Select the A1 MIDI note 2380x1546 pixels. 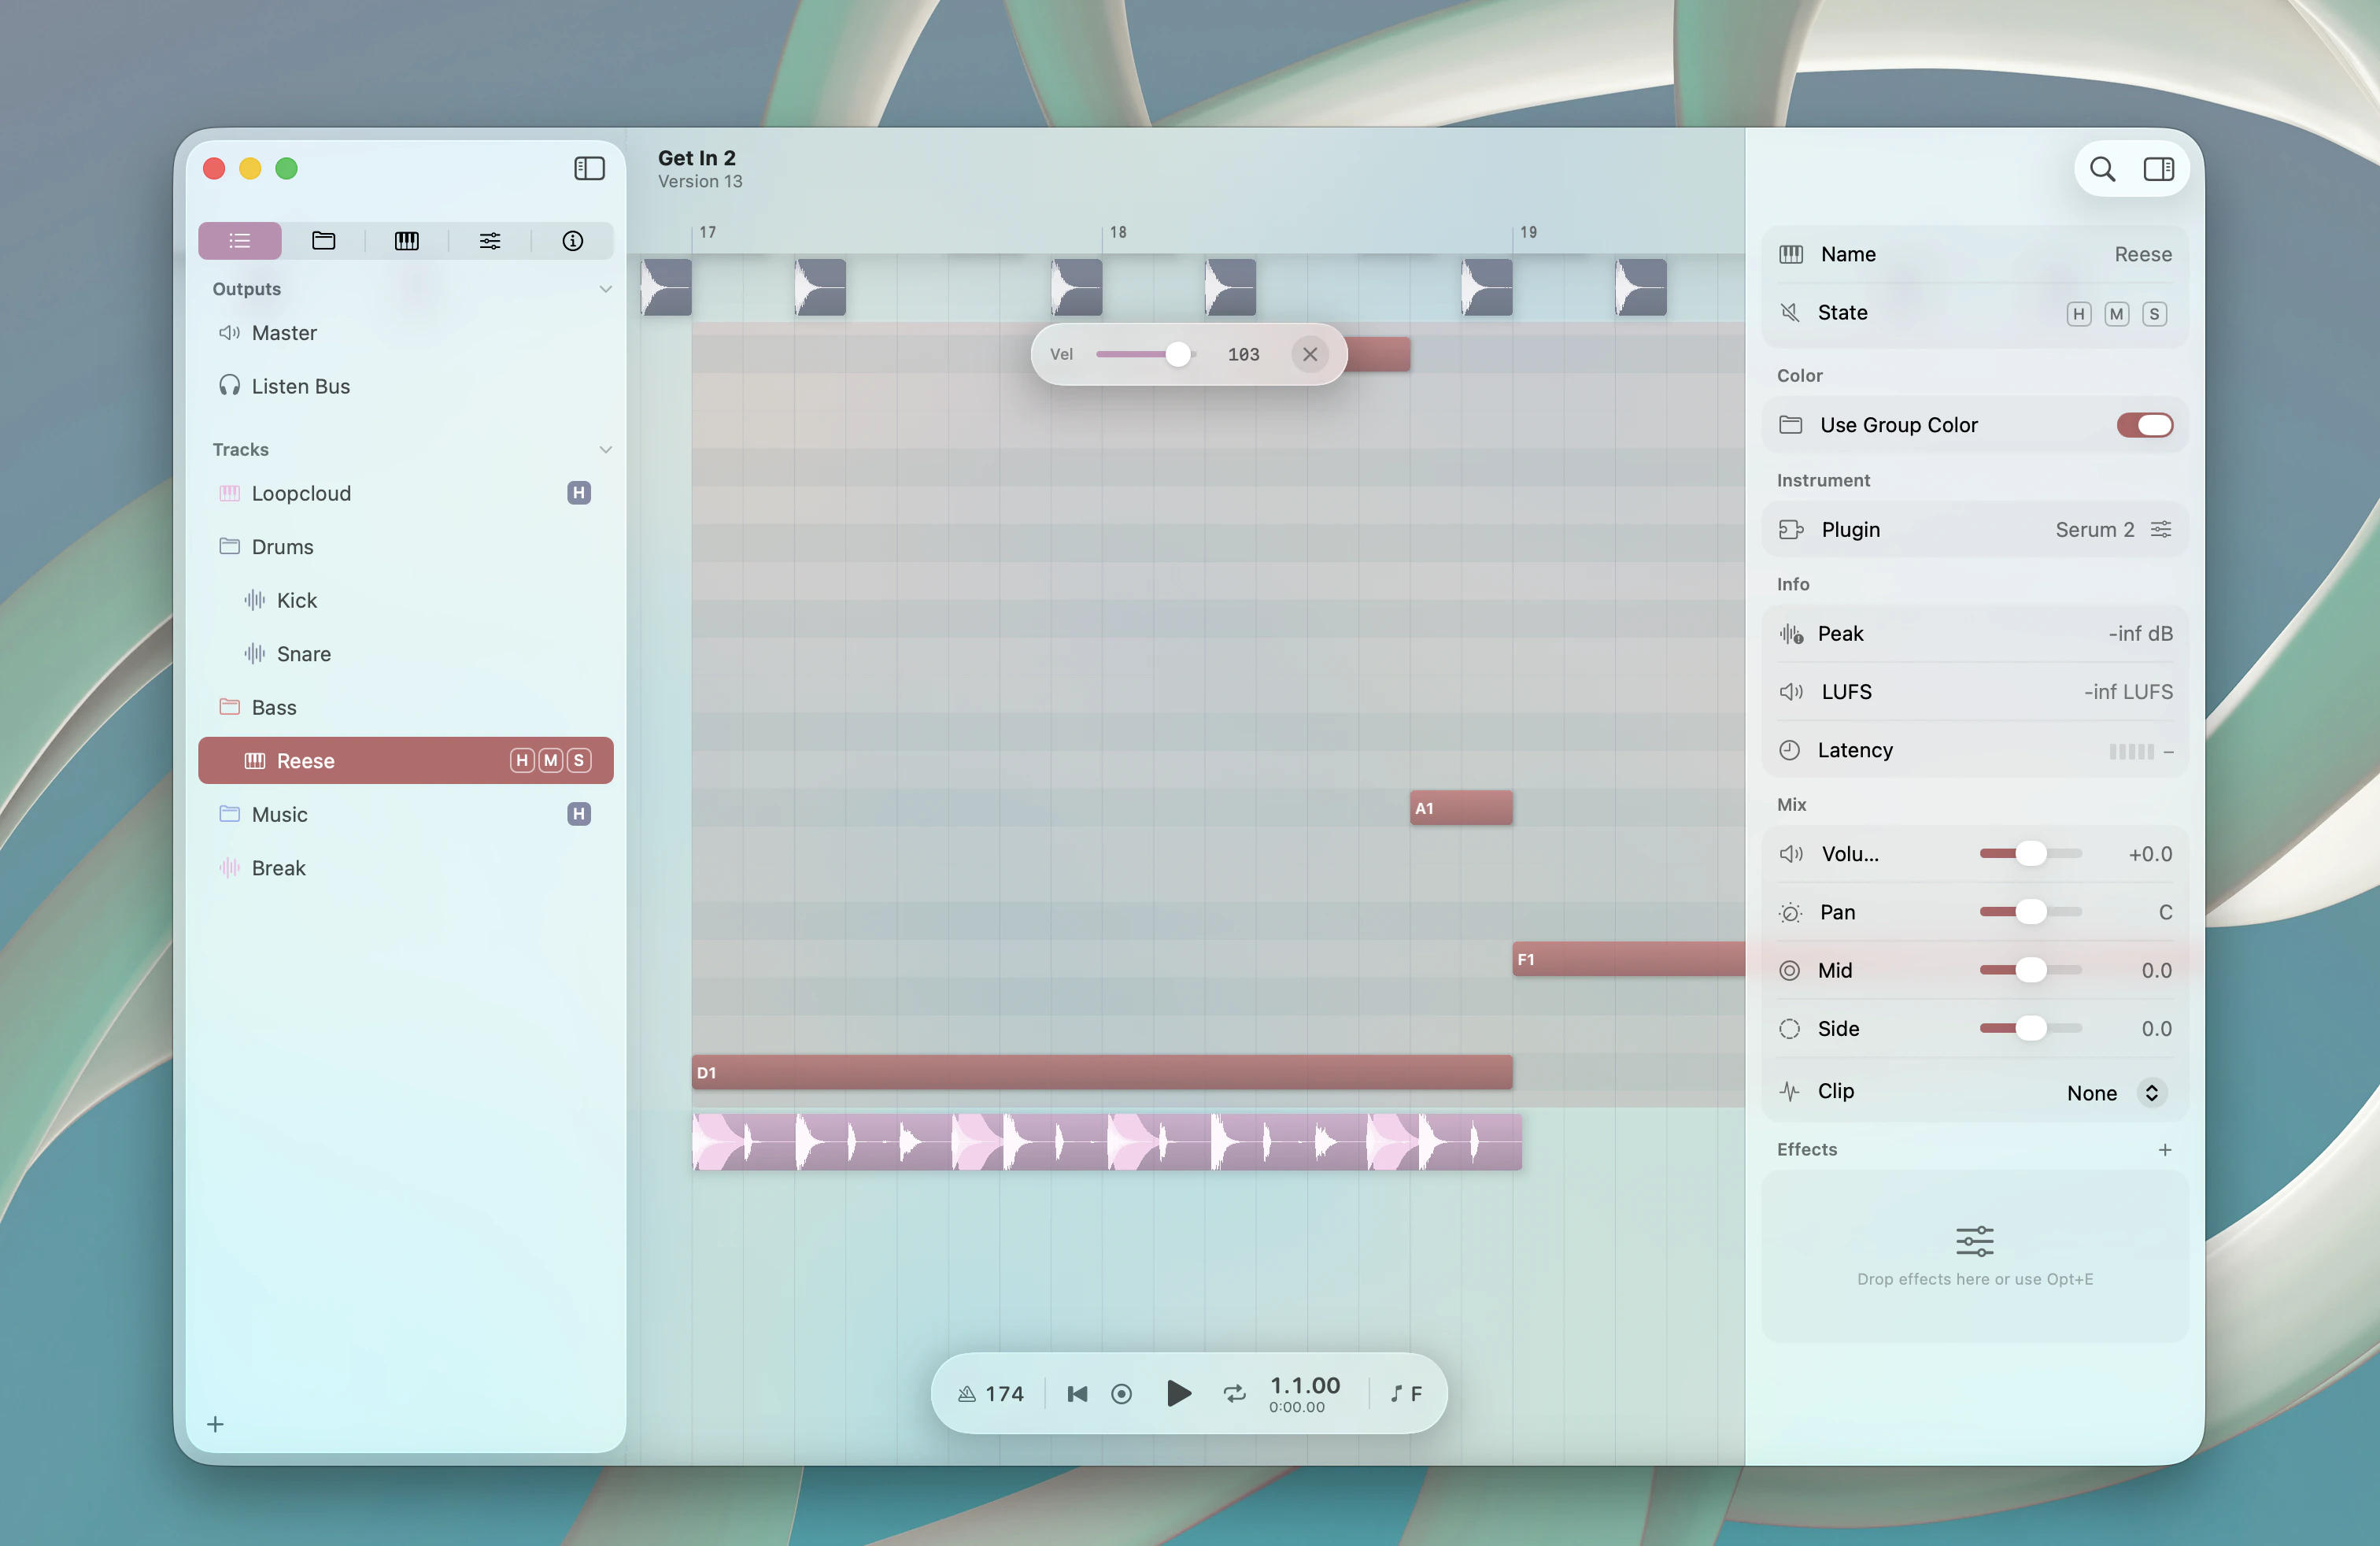(x=1461, y=808)
